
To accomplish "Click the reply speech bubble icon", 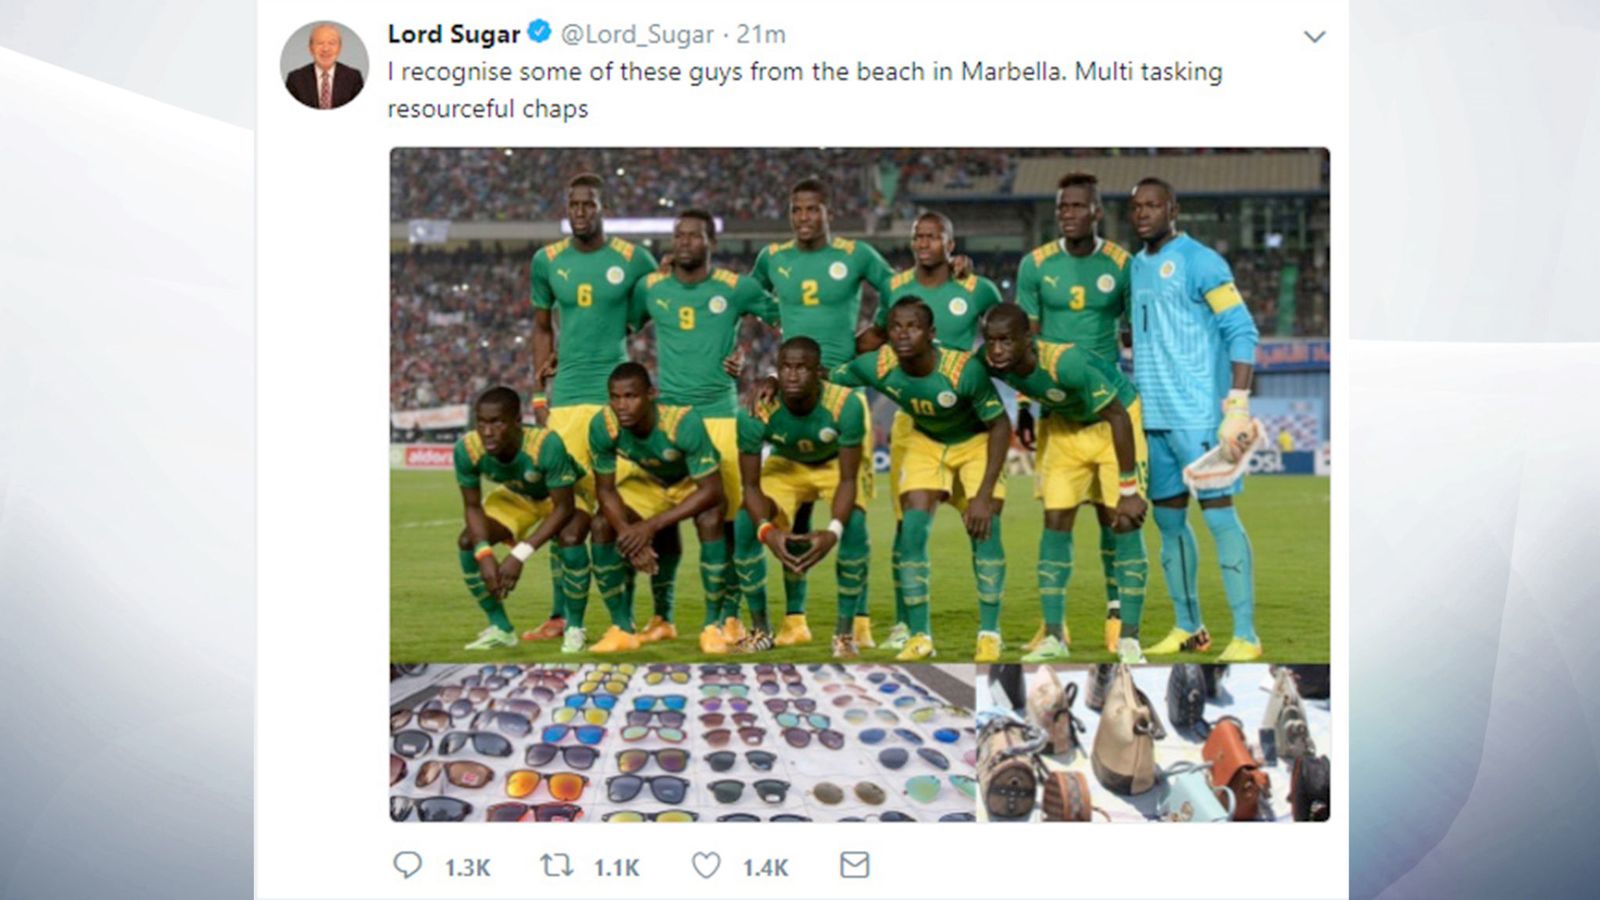I will click(x=407, y=865).
